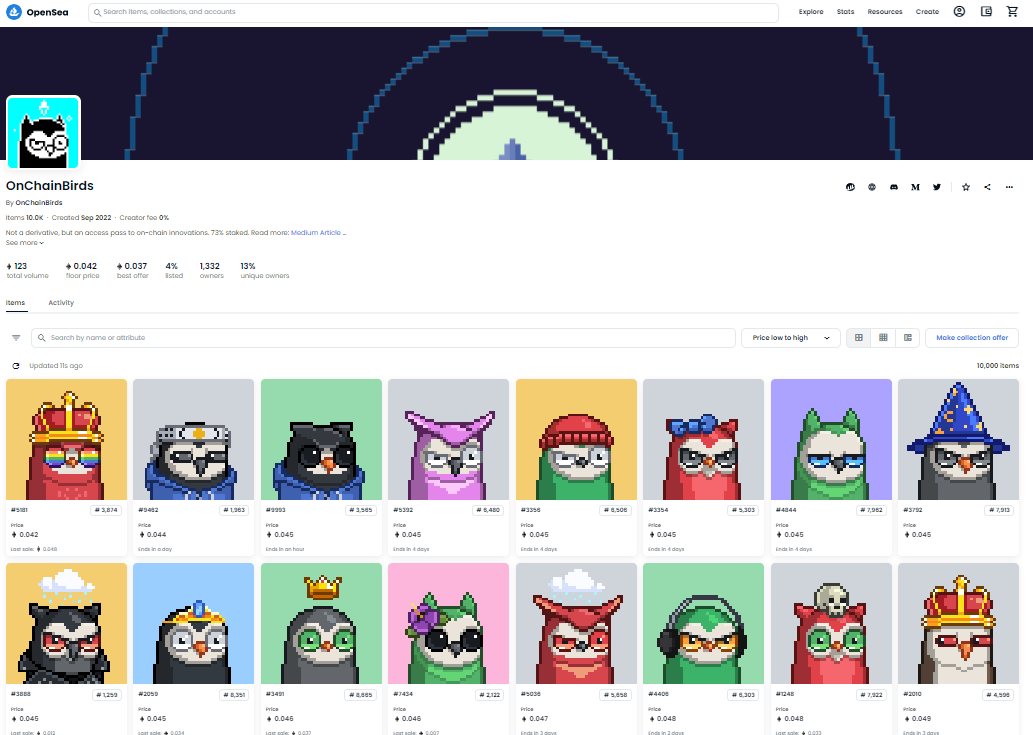Select the Items tab
The image size is (1033, 735).
16,303
